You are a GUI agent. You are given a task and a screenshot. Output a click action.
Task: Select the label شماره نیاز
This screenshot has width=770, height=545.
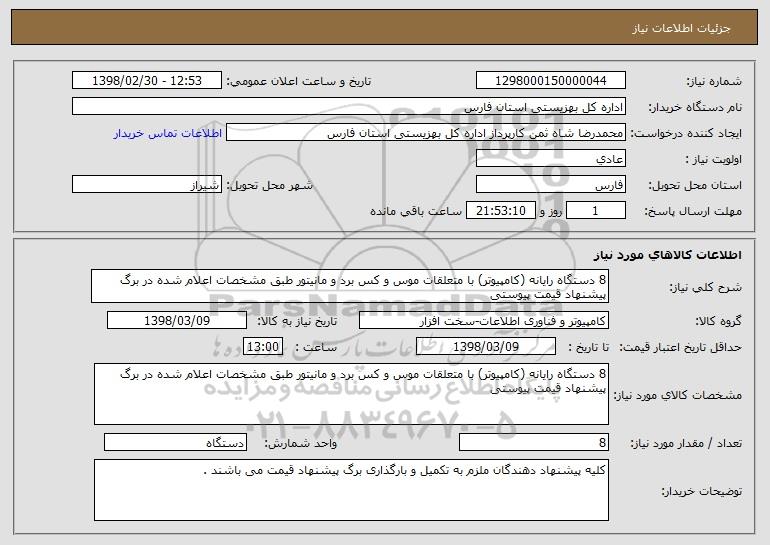click(x=714, y=82)
